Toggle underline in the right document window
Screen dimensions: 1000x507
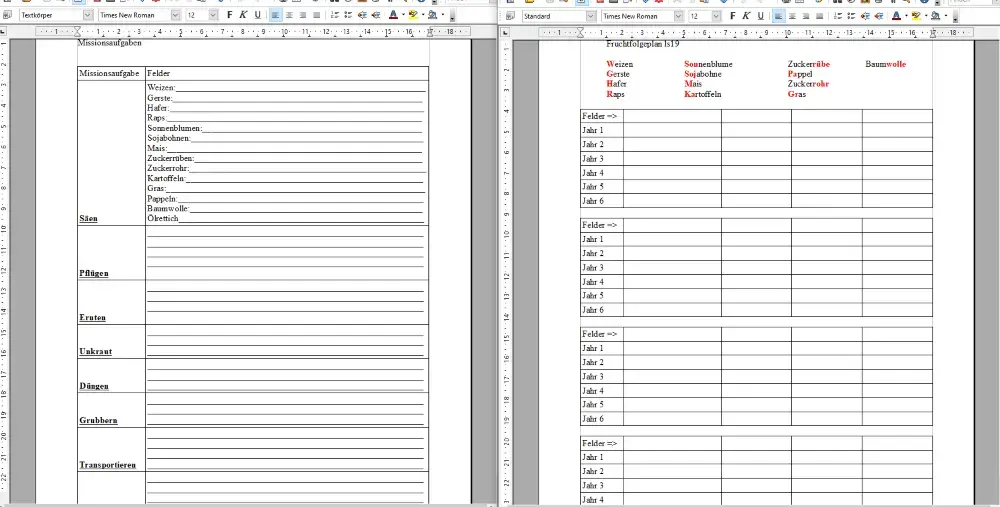(x=761, y=16)
